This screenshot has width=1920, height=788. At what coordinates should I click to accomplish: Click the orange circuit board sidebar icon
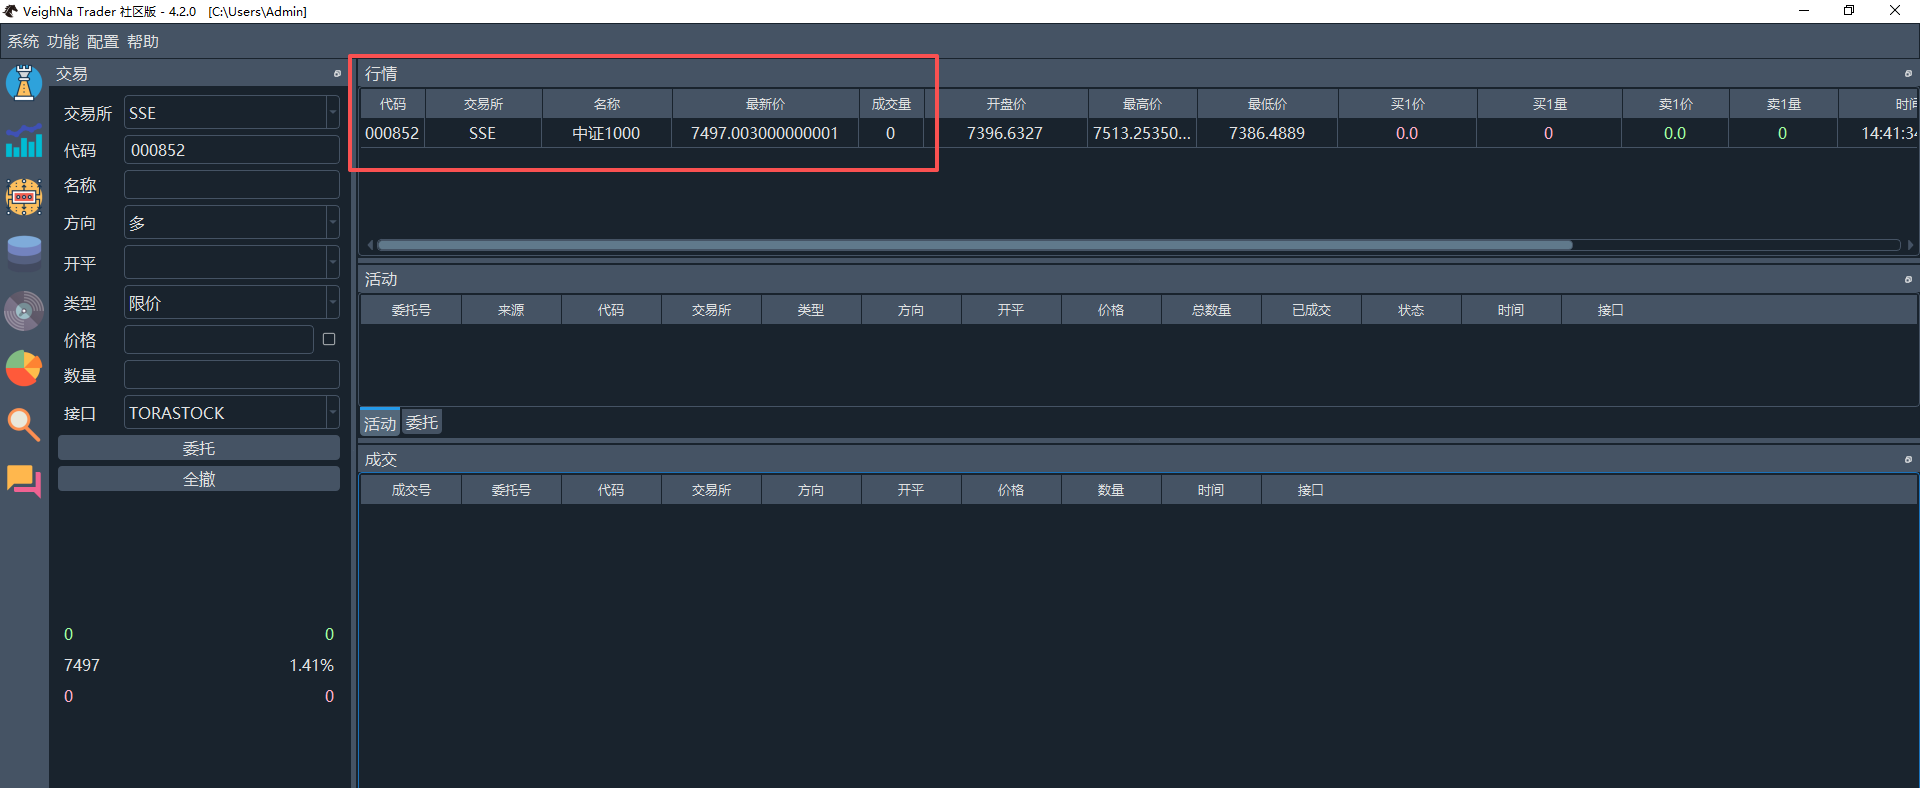tap(24, 197)
